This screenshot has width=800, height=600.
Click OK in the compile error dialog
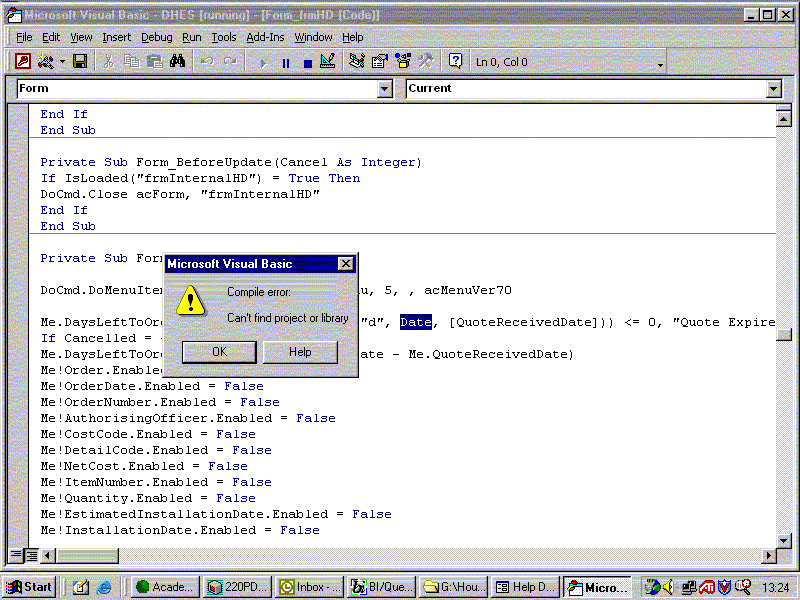(220, 352)
